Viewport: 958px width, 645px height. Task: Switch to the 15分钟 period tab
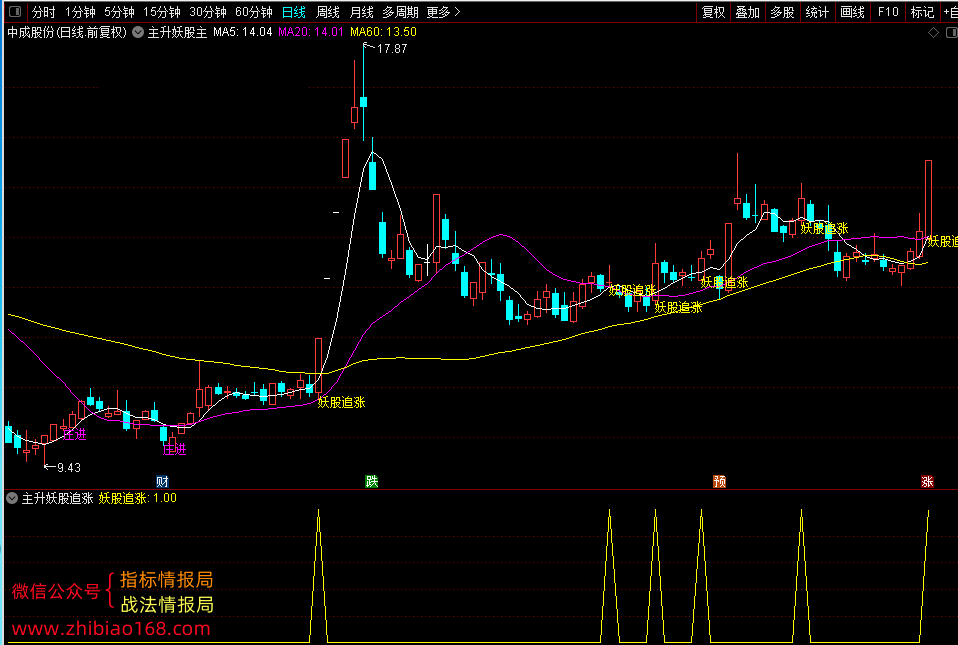tap(162, 12)
